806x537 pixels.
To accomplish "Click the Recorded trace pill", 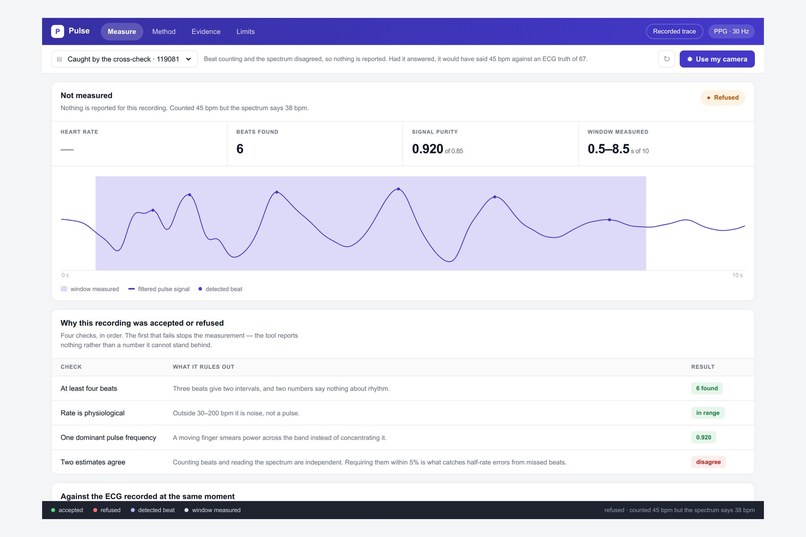I will pos(674,31).
